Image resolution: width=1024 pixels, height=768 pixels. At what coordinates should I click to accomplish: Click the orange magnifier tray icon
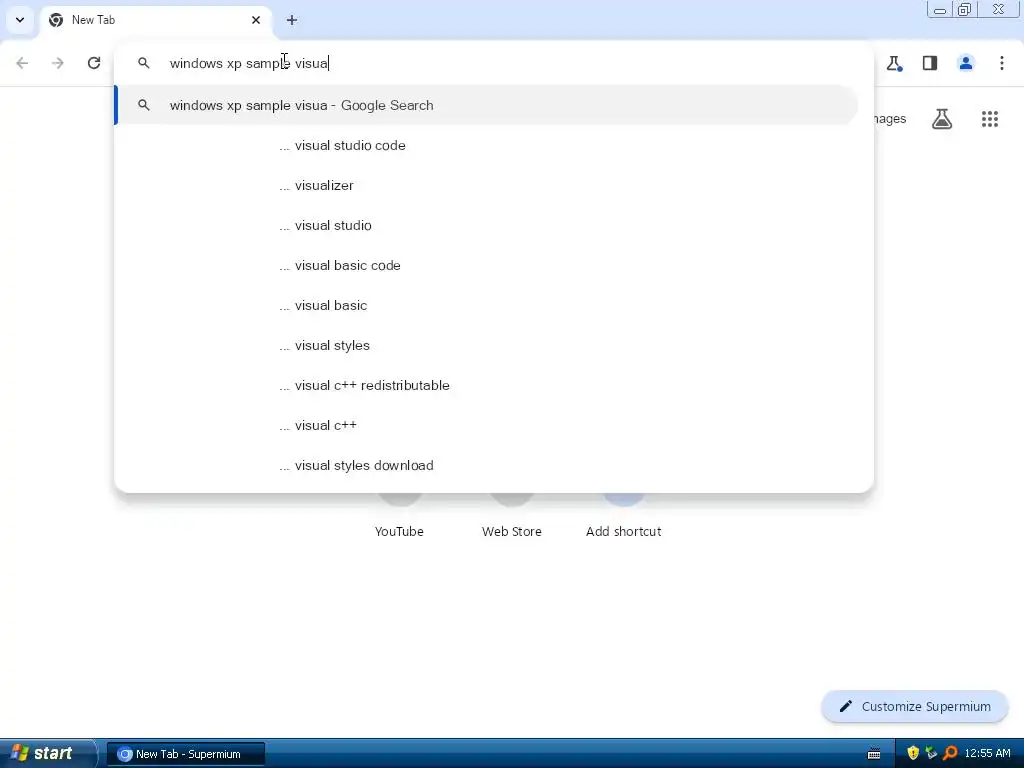950,753
